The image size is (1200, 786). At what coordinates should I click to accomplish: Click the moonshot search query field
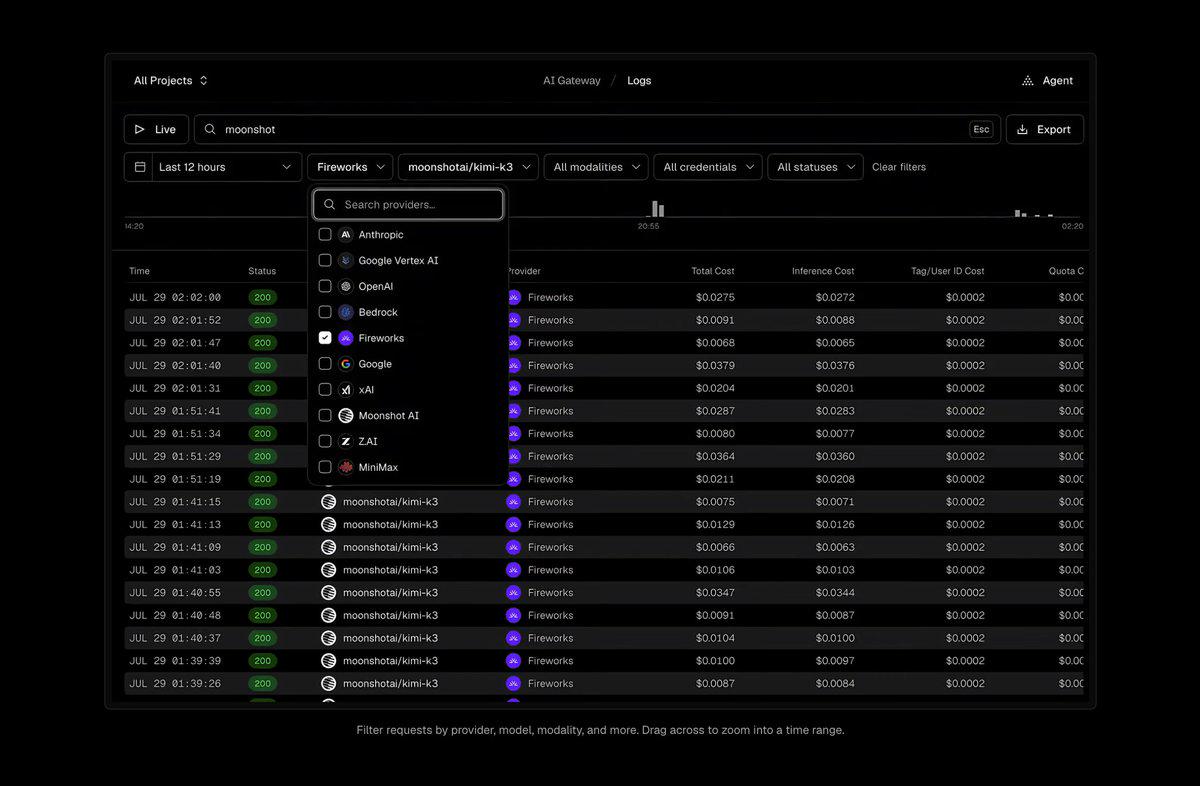[x=597, y=129]
